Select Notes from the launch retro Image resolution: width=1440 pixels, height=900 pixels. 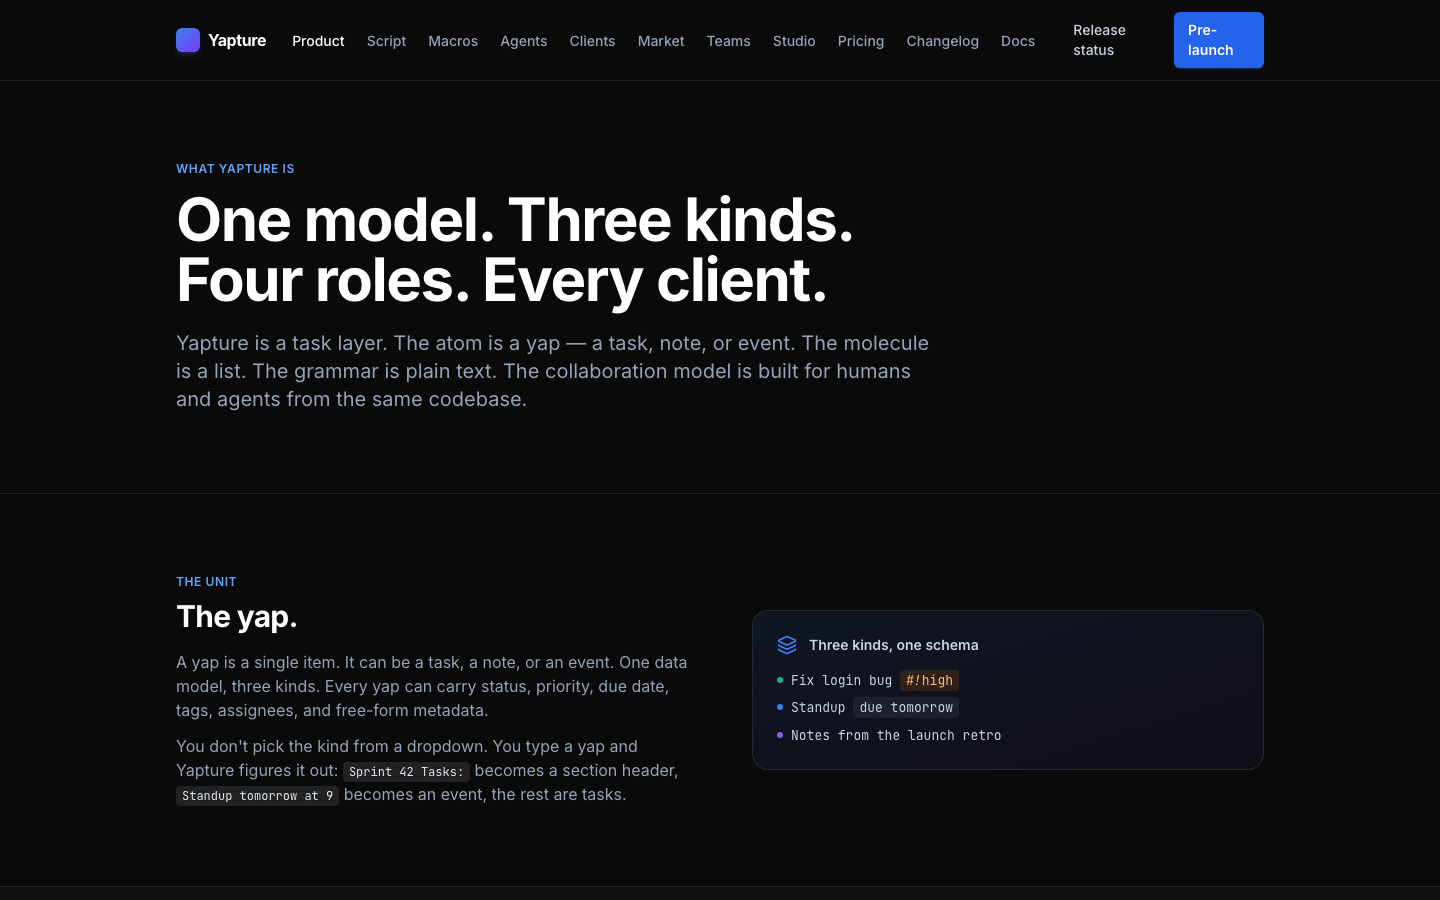[896, 735]
